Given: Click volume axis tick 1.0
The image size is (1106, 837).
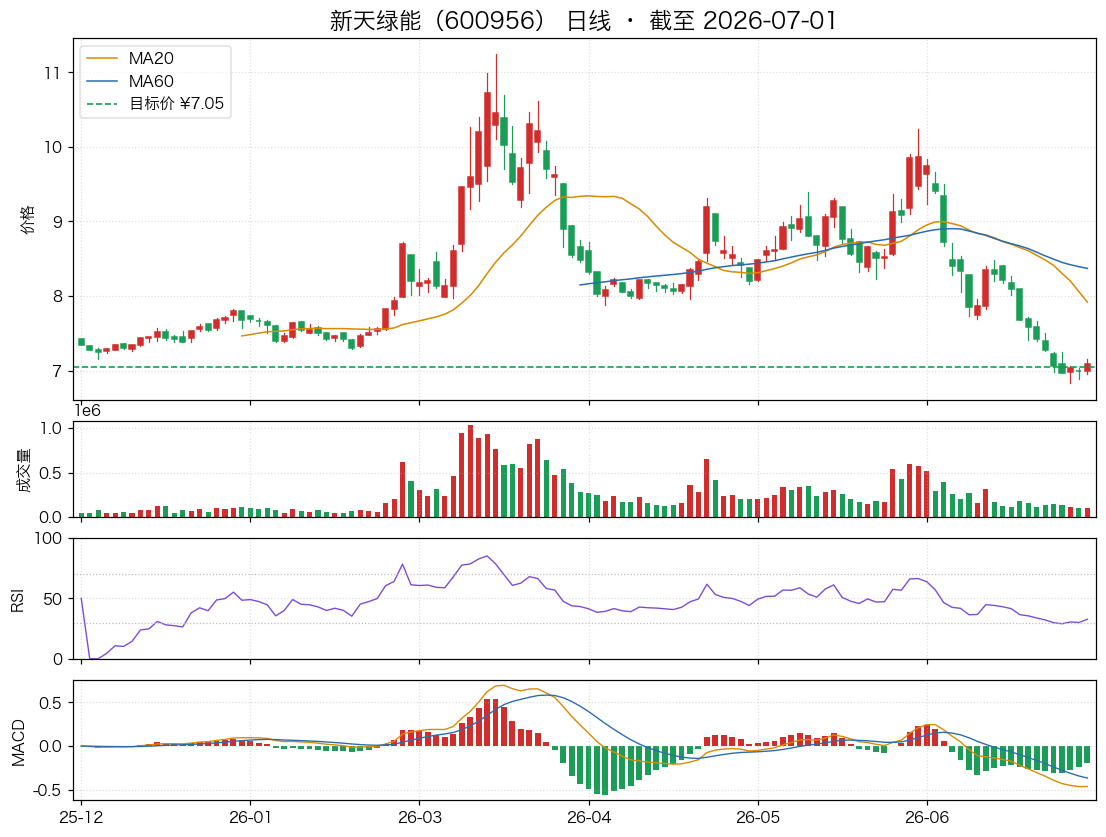Looking at the screenshot, I should click(x=51, y=429).
